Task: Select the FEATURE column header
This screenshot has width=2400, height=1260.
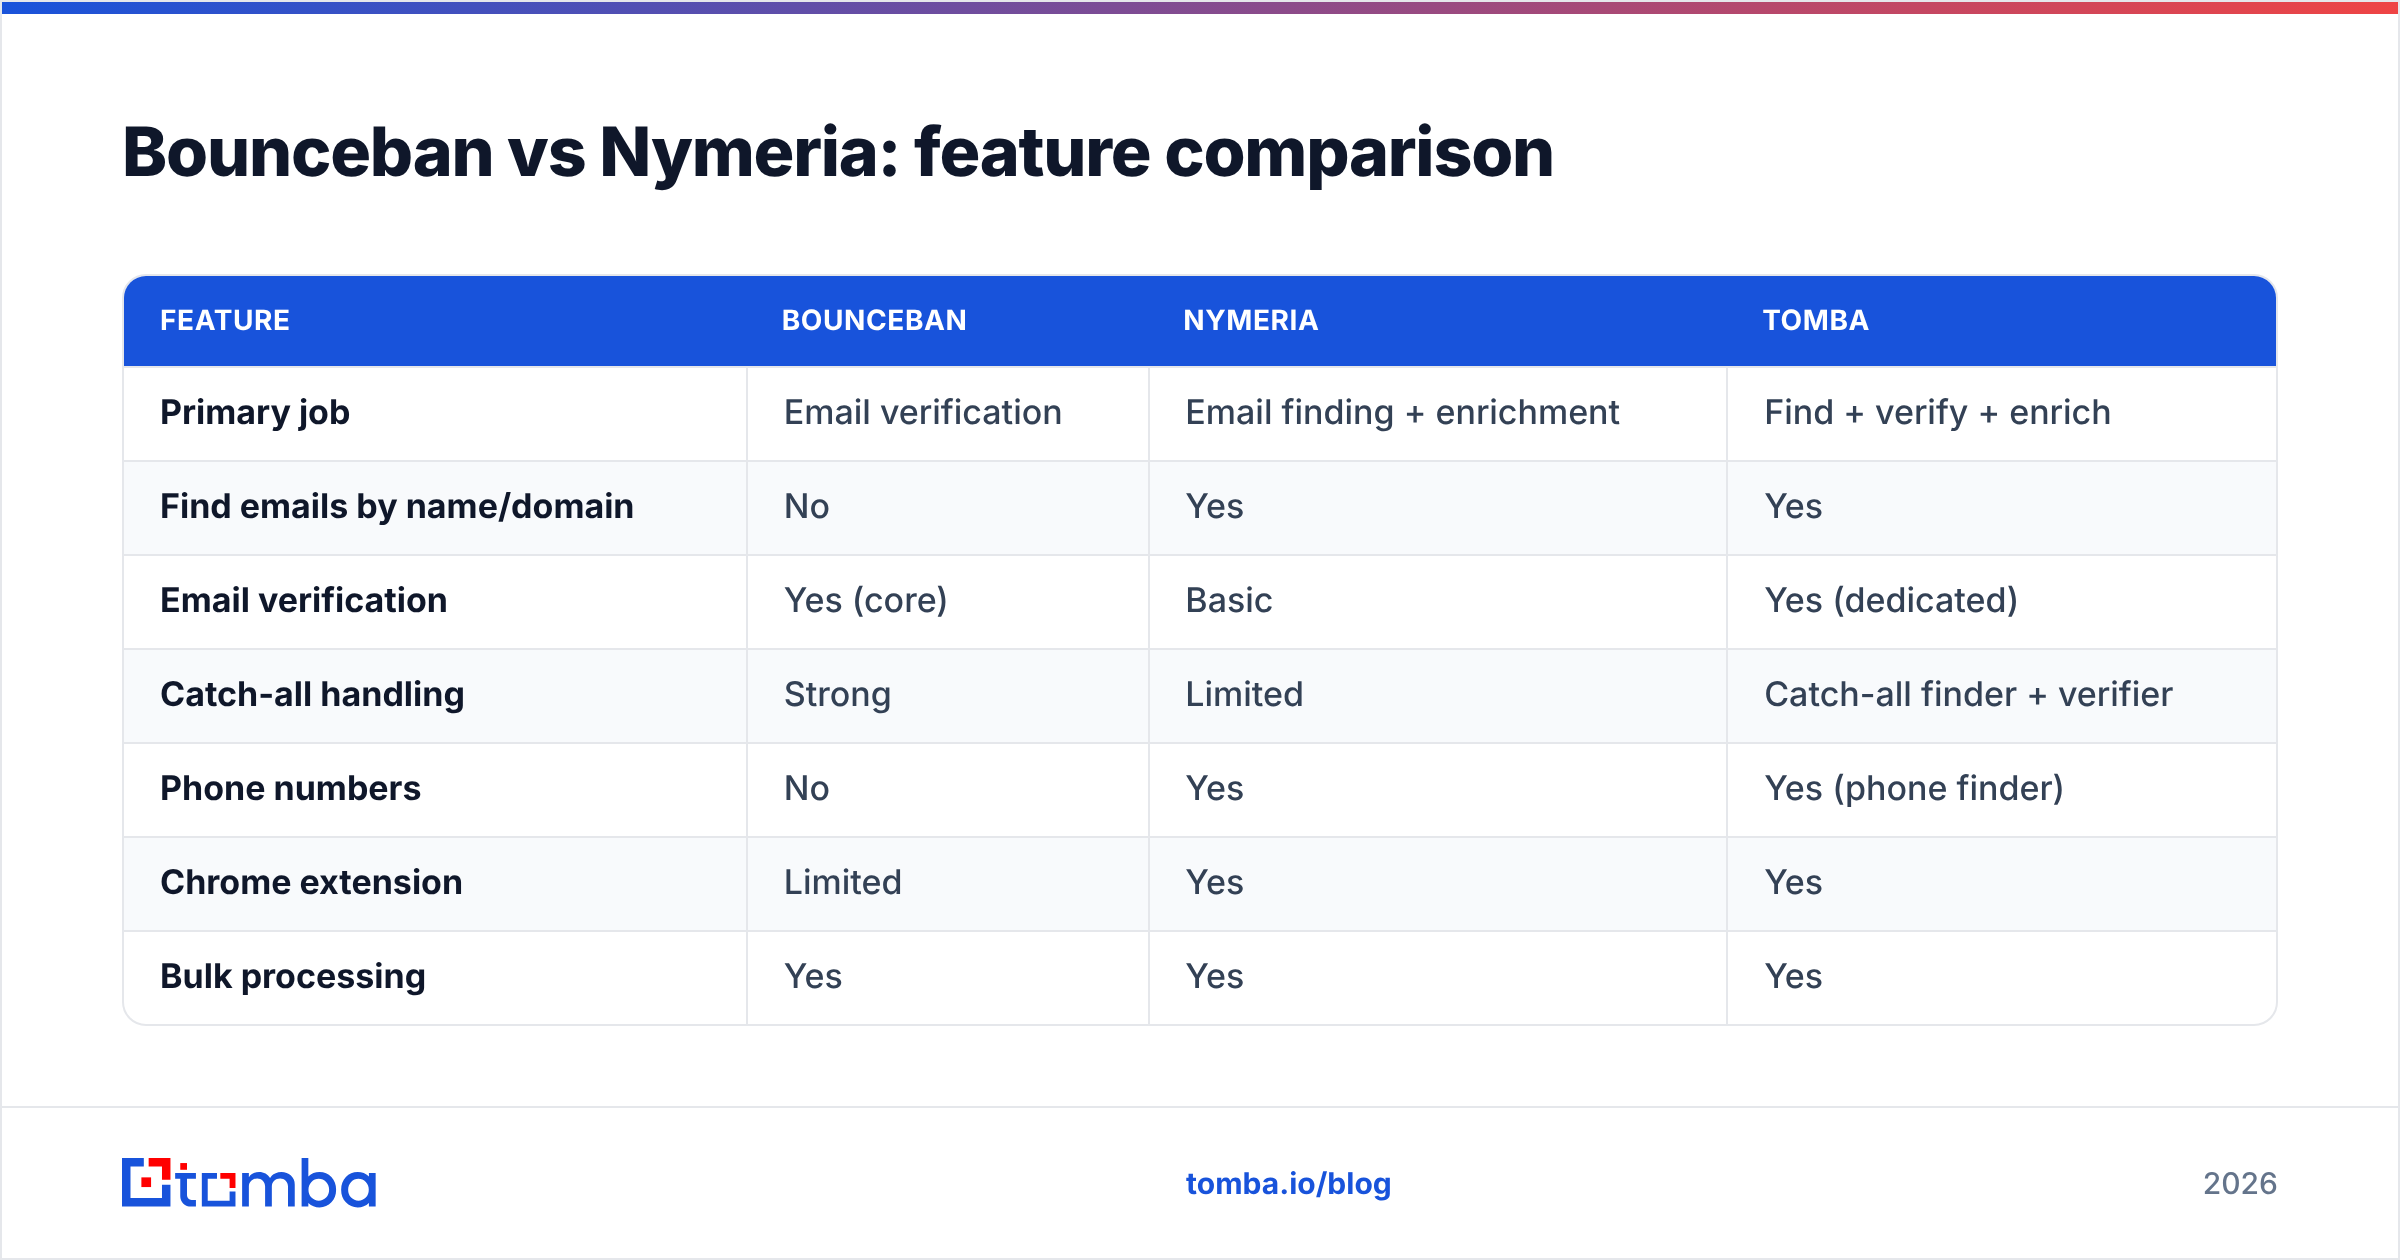Action: click(225, 320)
